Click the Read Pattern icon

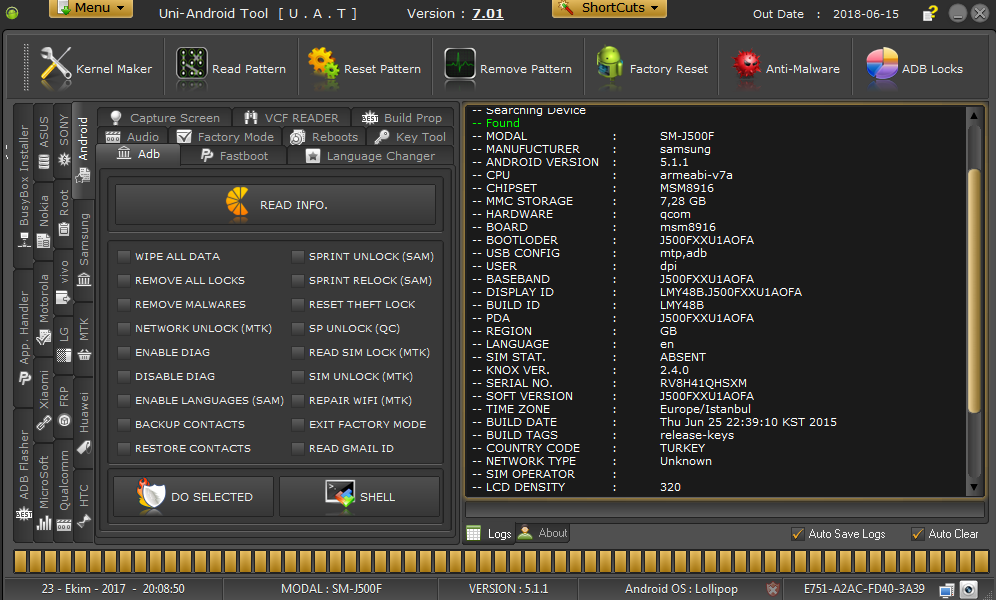click(x=192, y=68)
